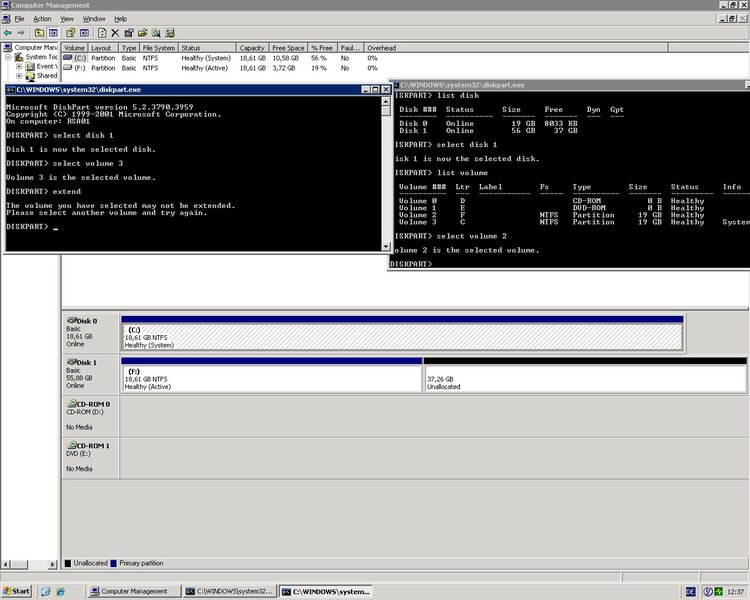Click the DE language indicator in tray
The width and height of the screenshot is (750, 600).
coord(690,591)
